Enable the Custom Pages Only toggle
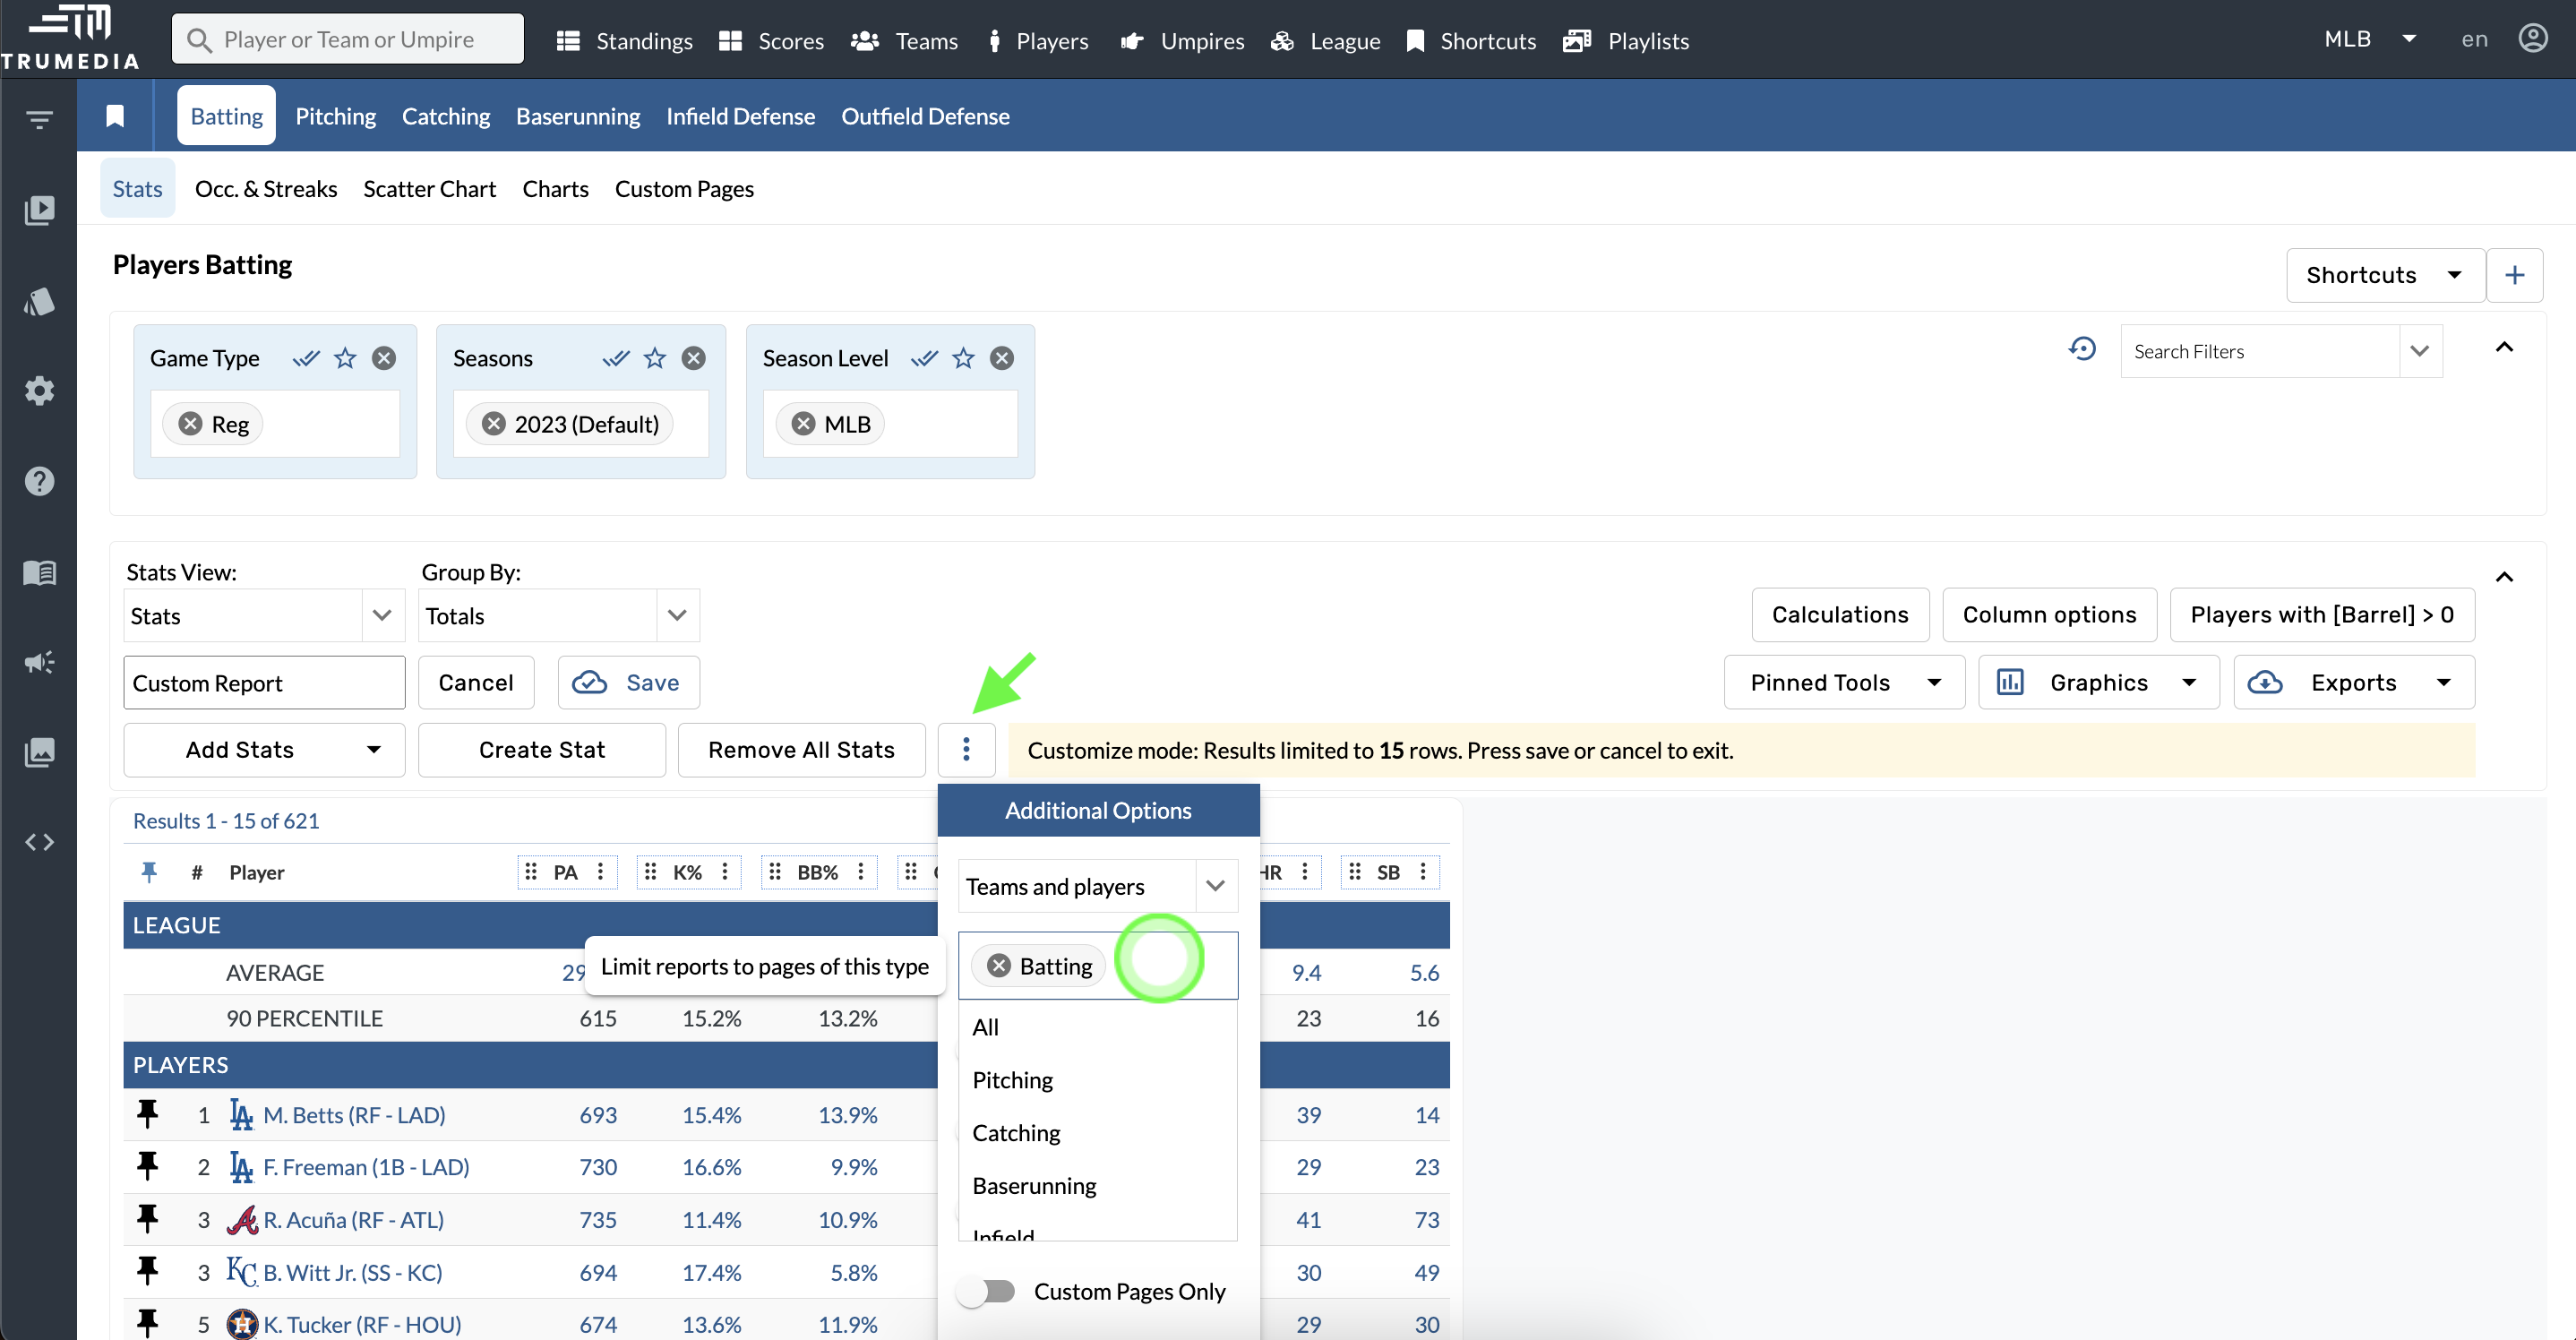The image size is (2576, 1340). pos(987,1291)
